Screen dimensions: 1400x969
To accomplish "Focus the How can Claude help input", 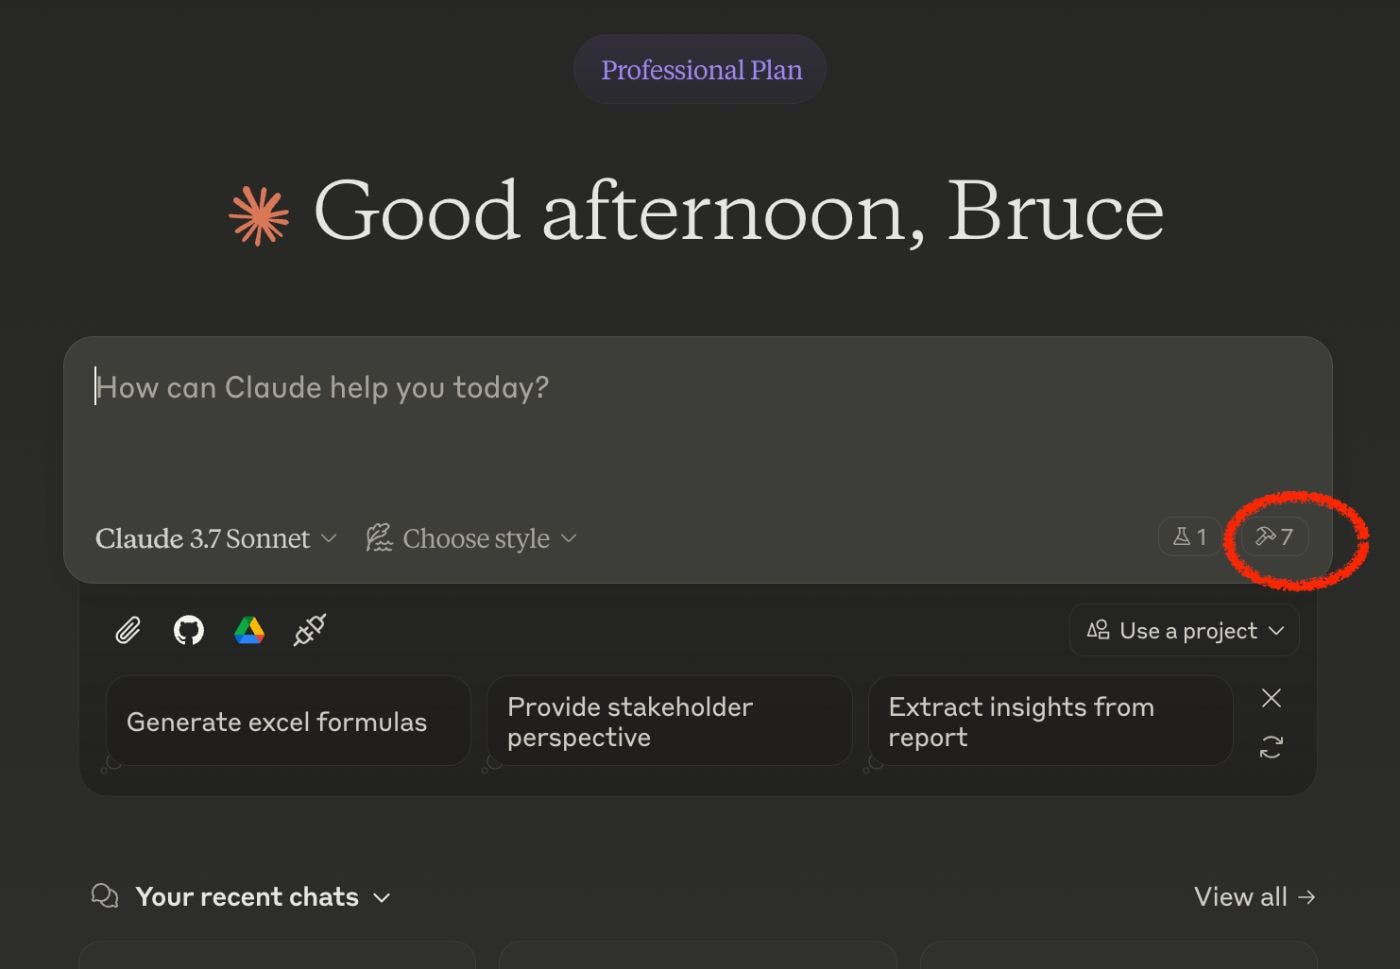I will pos(600,420).
